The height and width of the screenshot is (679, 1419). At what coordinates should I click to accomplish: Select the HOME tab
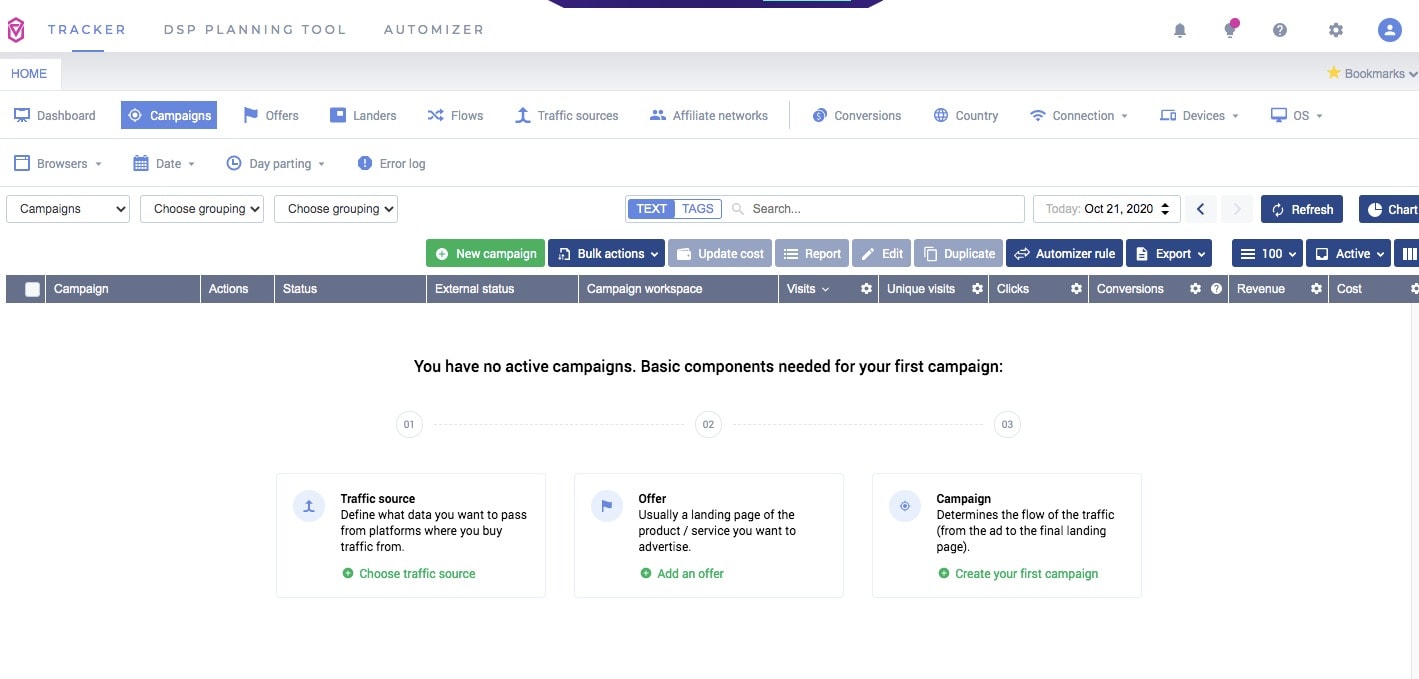[30, 73]
